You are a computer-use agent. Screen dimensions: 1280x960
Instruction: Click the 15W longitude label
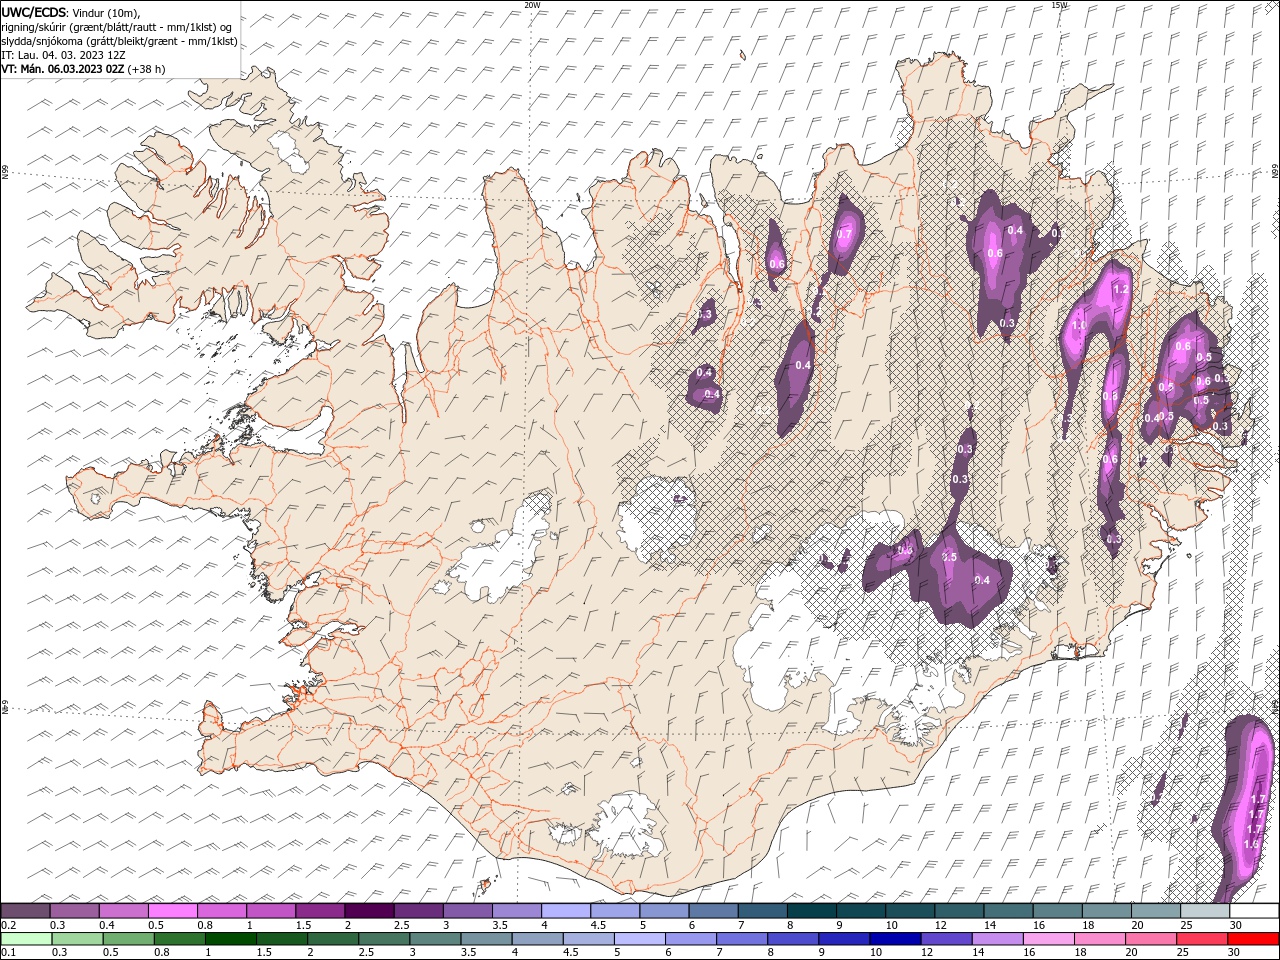[1060, 5]
